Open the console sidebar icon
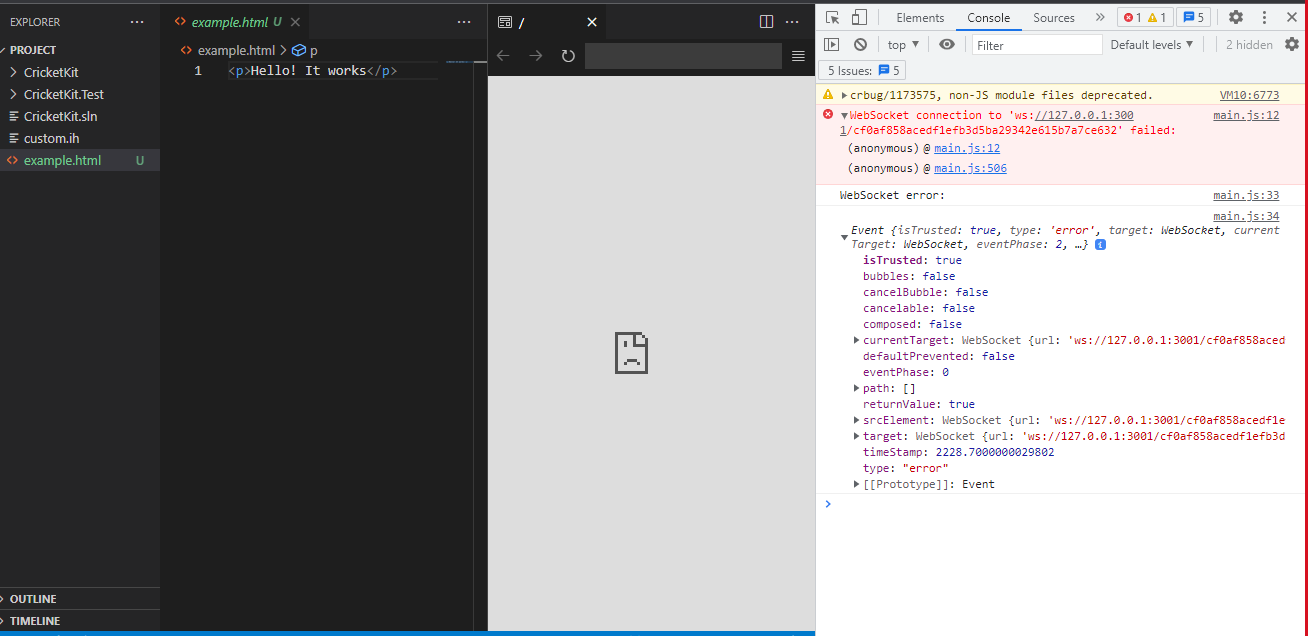 (x=832, y=44)
